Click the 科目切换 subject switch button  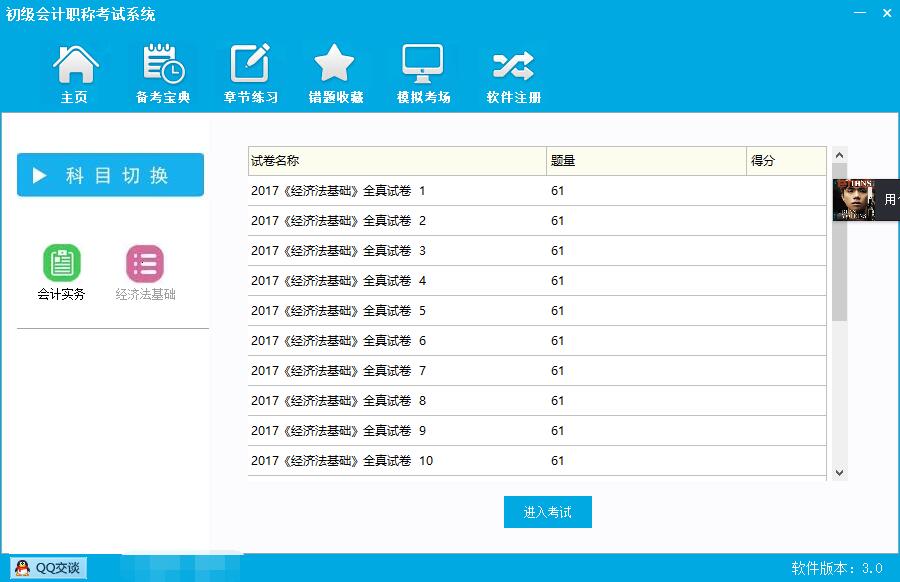click(110, 175)
